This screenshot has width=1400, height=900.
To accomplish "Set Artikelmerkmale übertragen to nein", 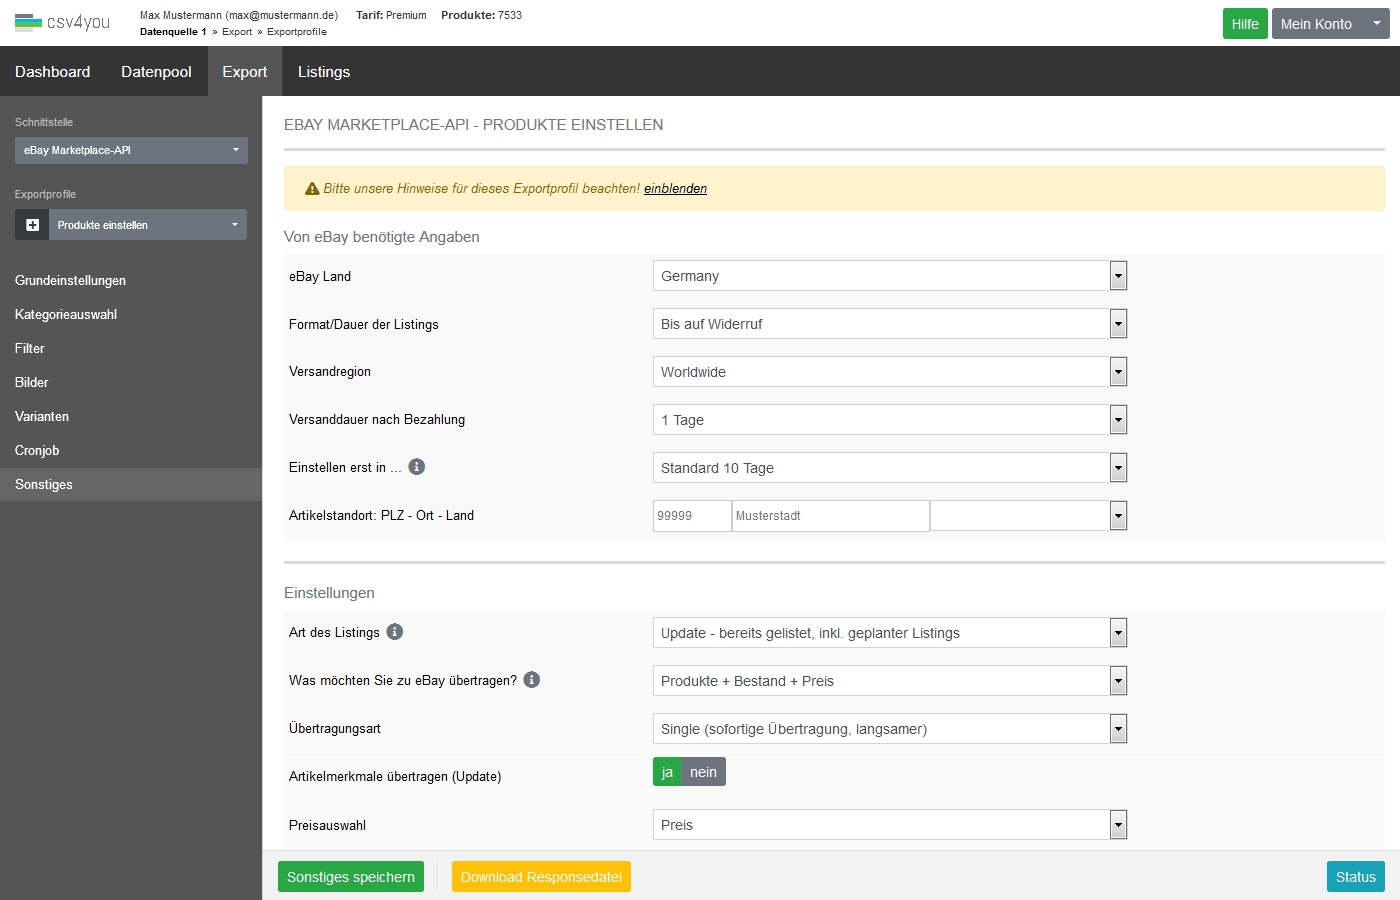I will click(x=703, y=772).
